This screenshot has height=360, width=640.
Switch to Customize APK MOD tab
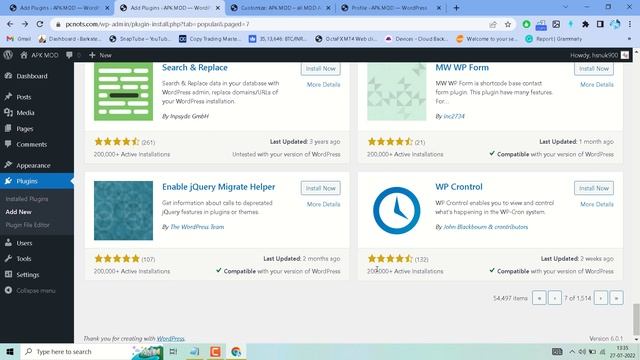[280, 8]
